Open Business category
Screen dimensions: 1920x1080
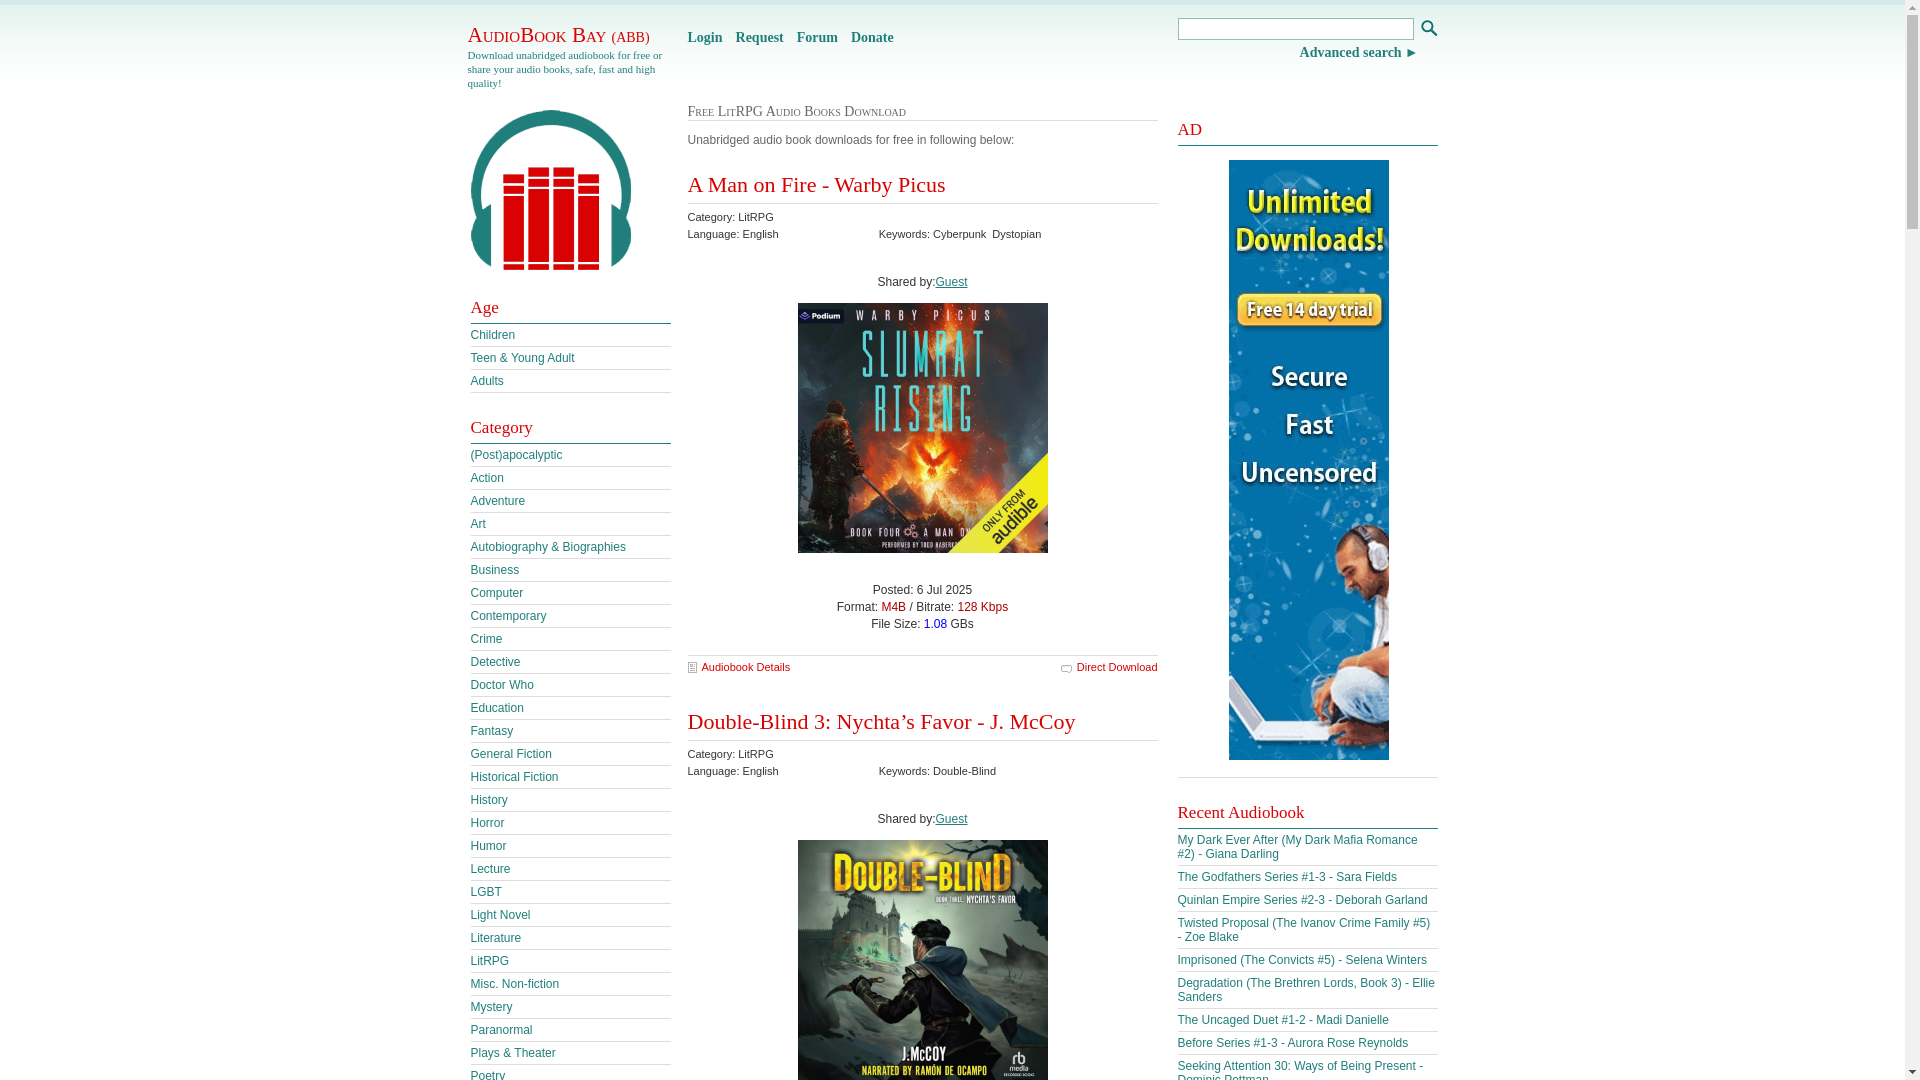[494, 570]
